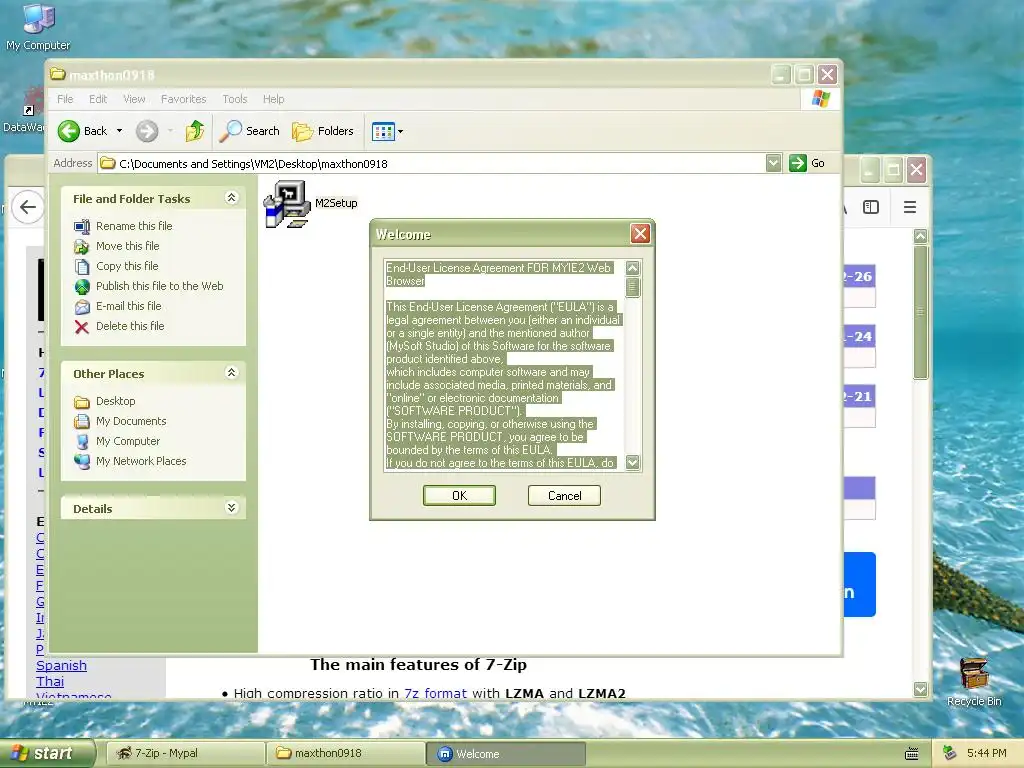
Task: Click the Publish this file to the Web icon
Action: [x=82, y=287]
